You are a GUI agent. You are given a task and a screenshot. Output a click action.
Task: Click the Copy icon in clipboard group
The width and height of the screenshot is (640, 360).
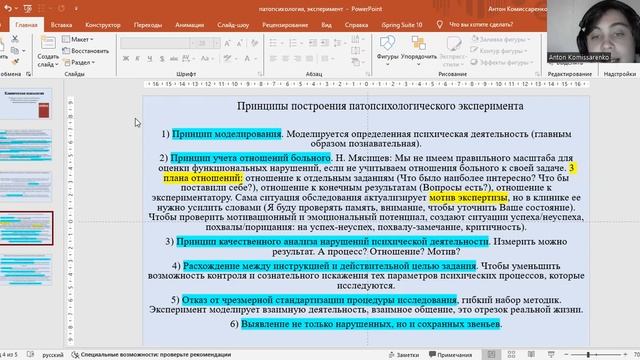pyautogui.click(x=15, y=51)
